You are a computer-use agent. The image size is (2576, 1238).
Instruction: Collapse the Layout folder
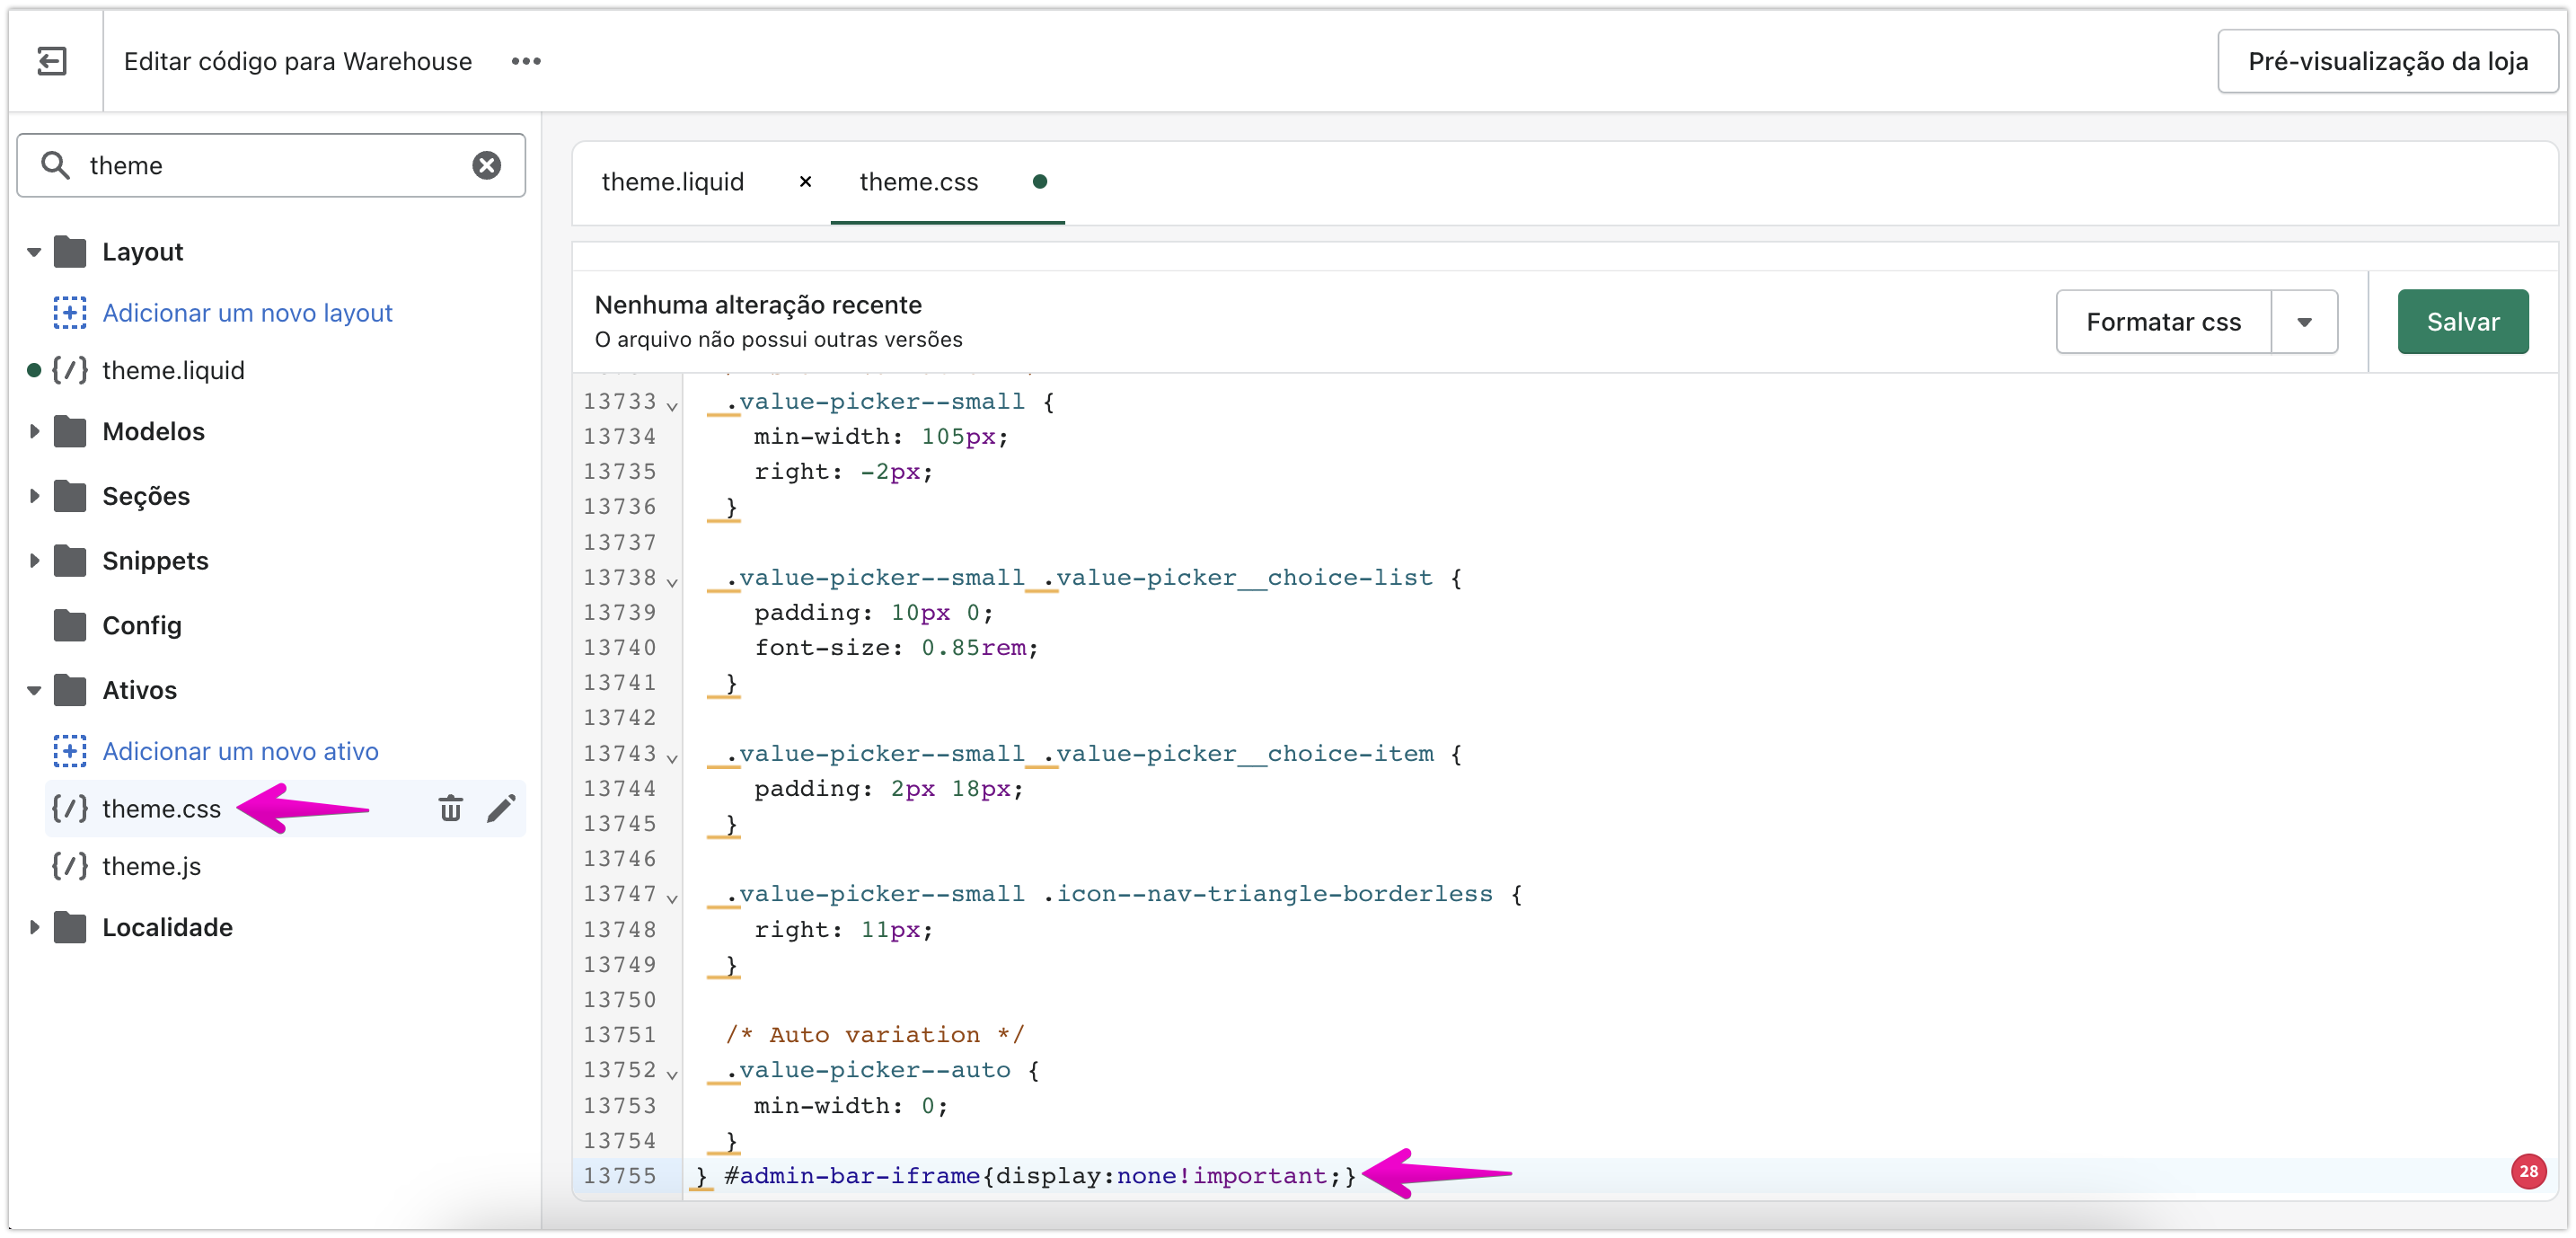tap(34, 252)
